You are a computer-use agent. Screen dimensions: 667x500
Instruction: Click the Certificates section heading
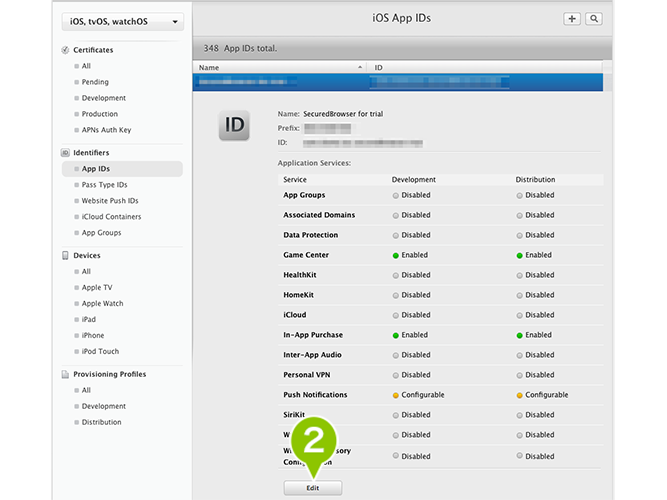pos(93,50)
